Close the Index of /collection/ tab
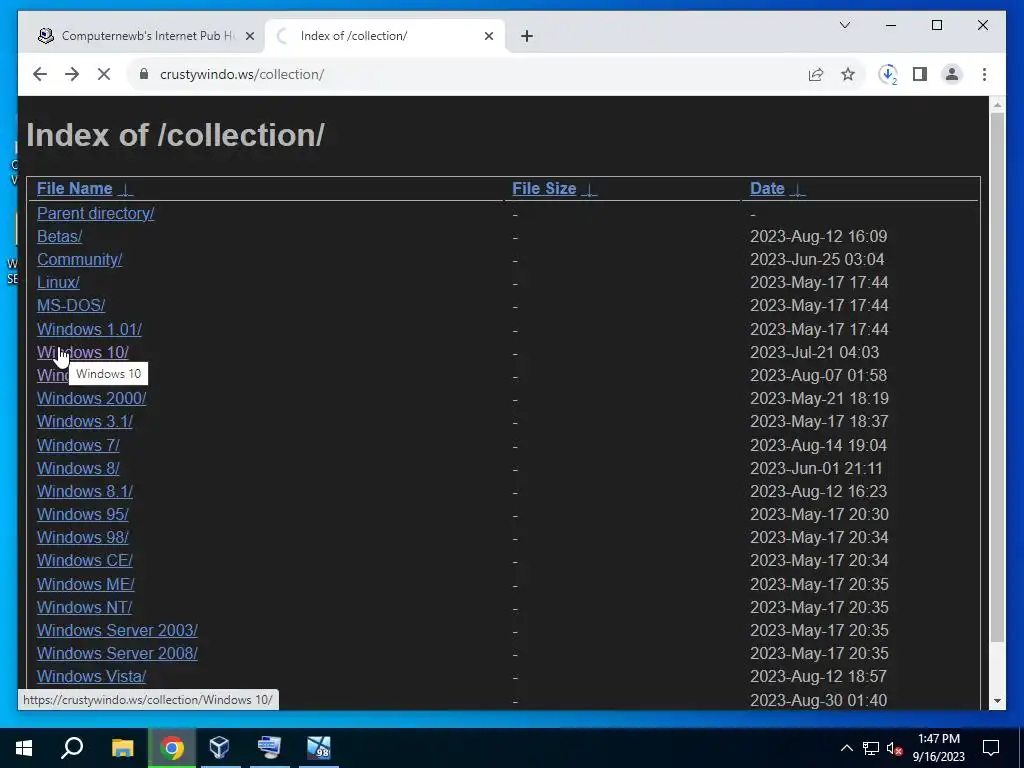 coord(488,37)
